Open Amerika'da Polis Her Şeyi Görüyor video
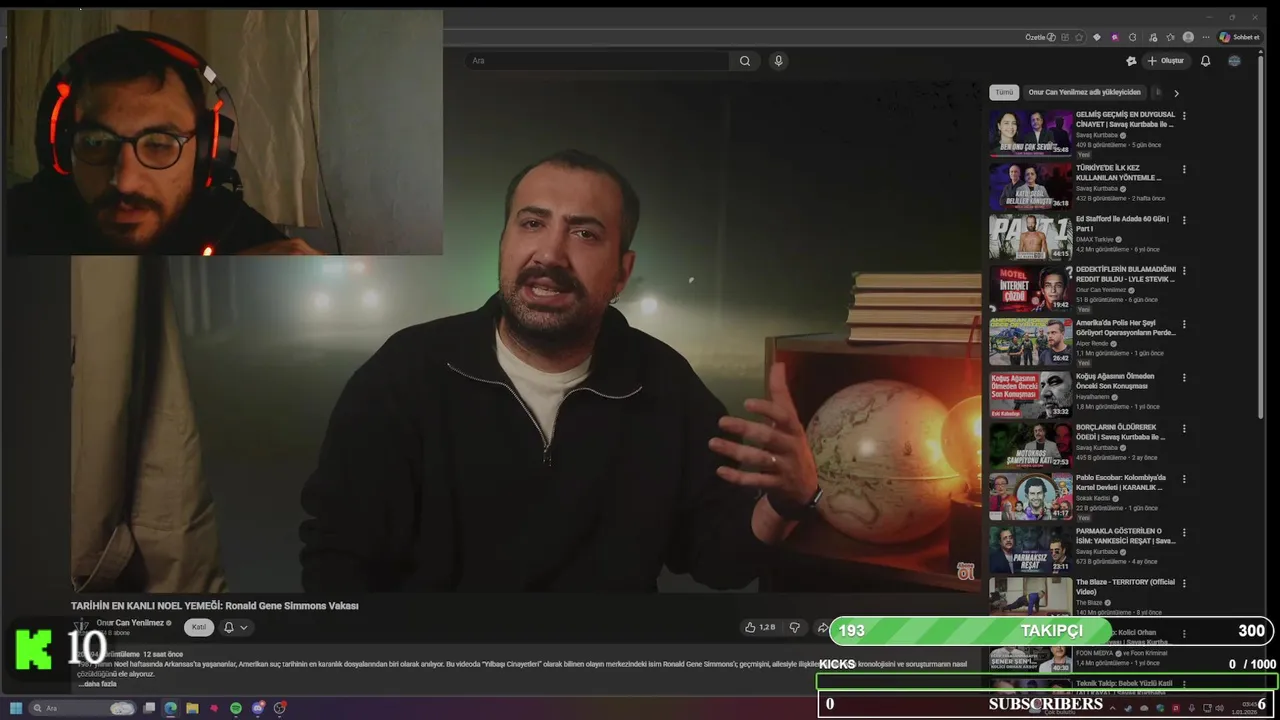 point(1030,342)
